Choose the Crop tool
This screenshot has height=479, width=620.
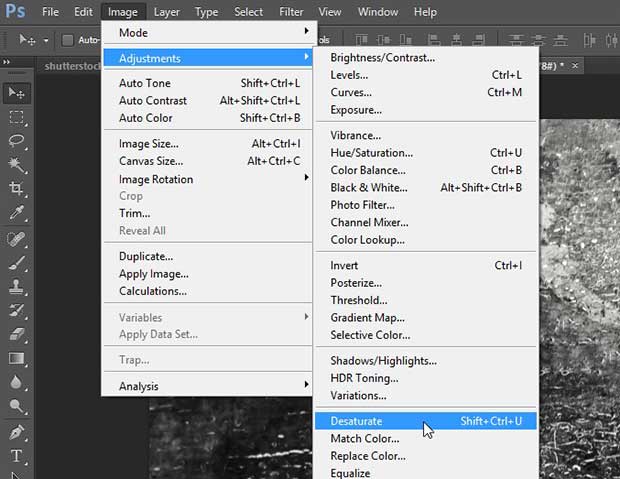pos(17,189)
